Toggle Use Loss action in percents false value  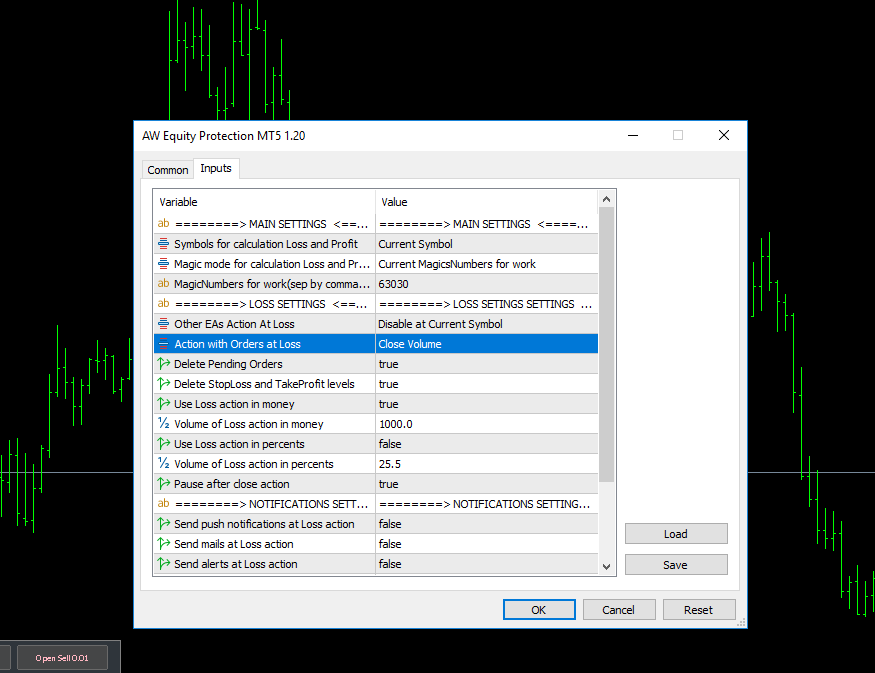(487, 444)
